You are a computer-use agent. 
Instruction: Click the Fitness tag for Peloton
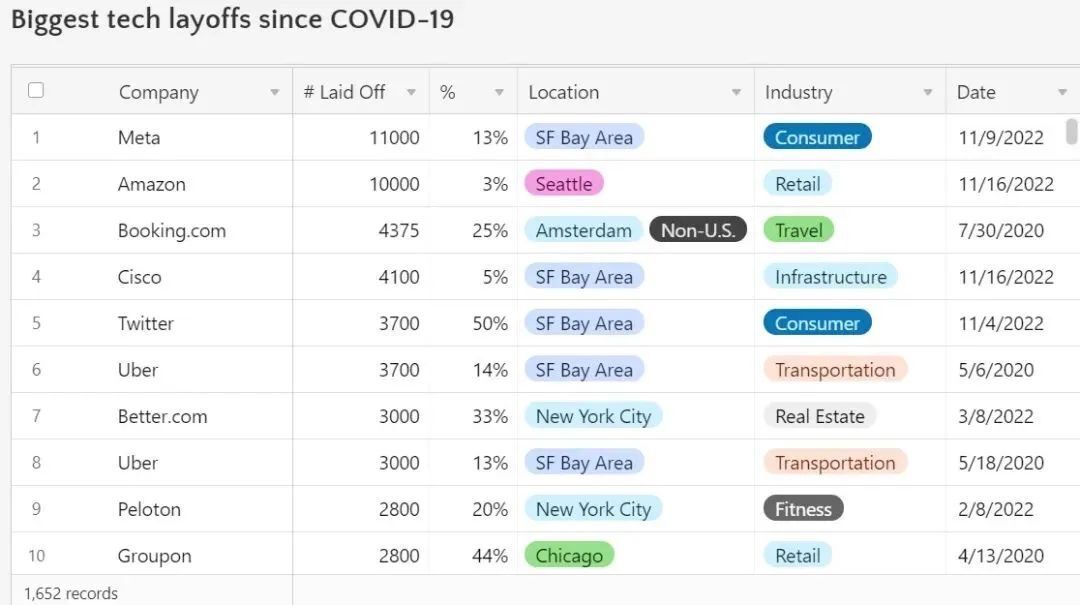click(x=803, y=509)
